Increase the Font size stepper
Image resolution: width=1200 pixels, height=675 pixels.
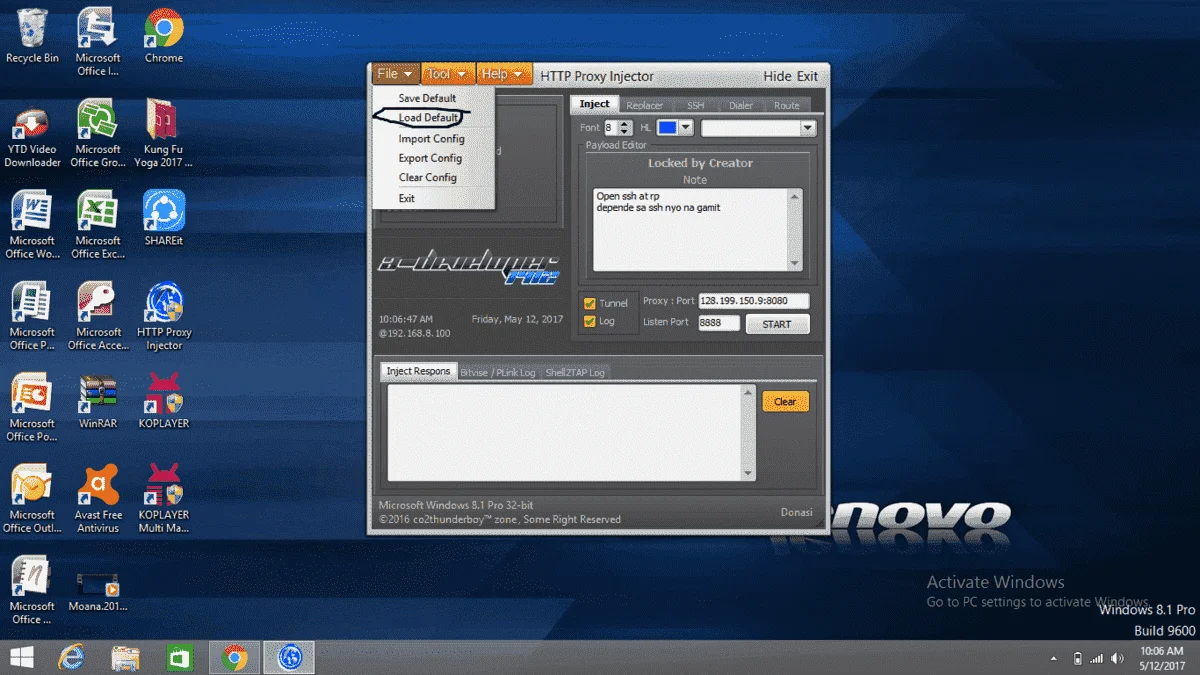pyautogui.click(x=626, y=124)
